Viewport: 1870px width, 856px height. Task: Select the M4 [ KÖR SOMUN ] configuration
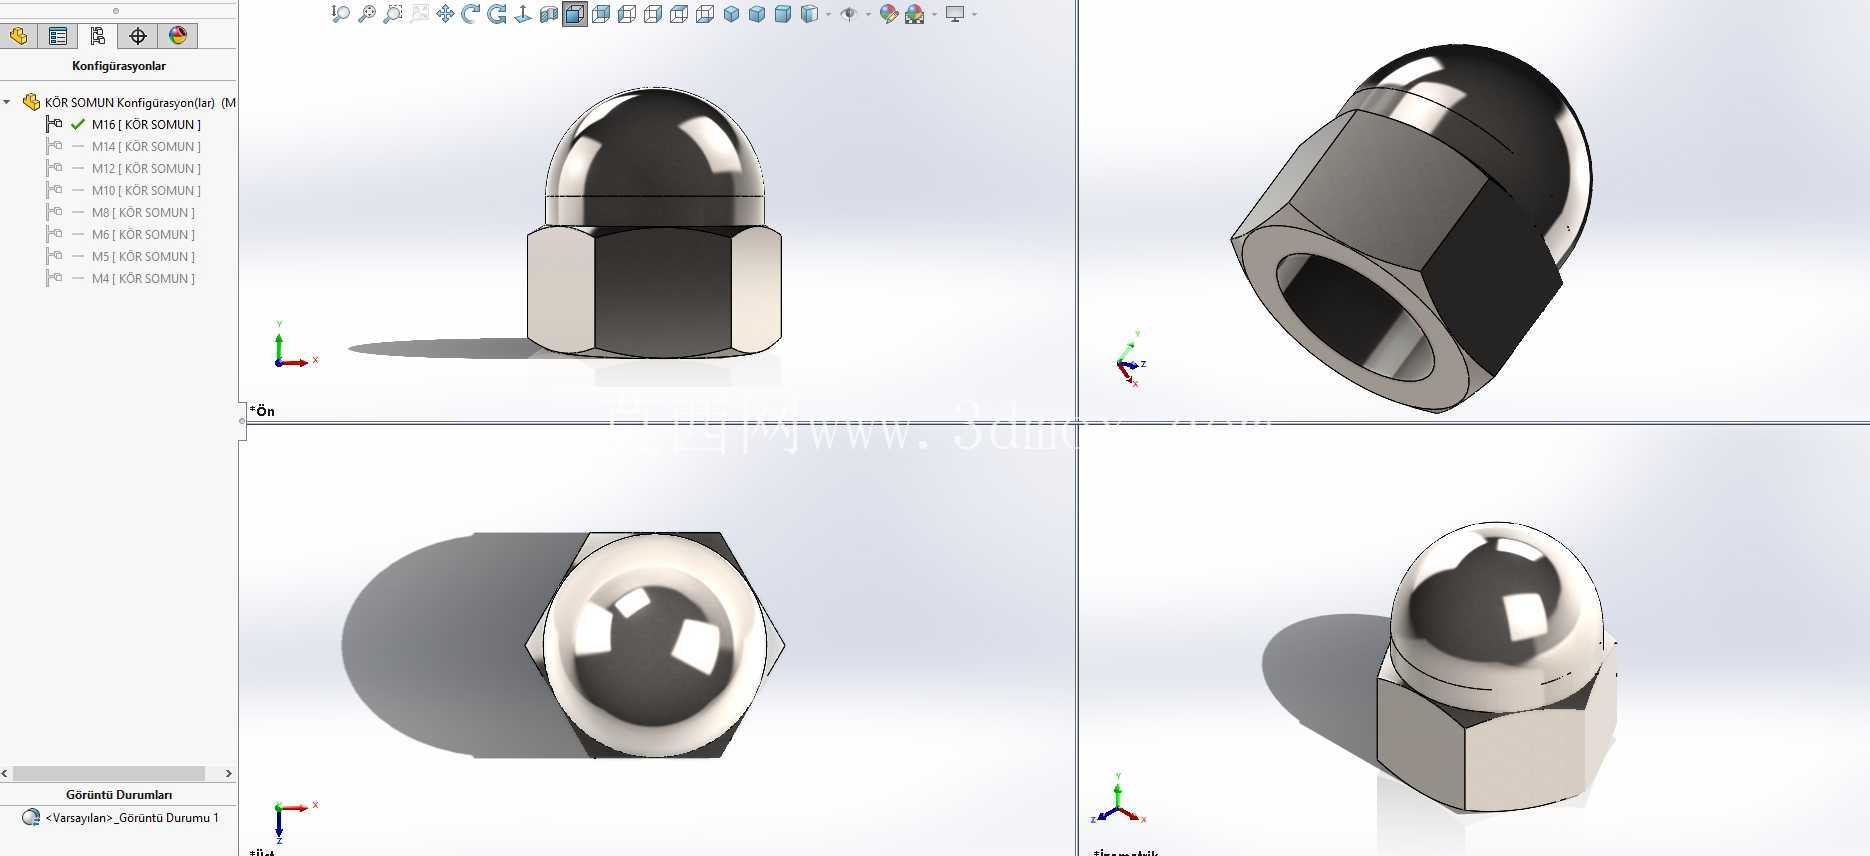[143, 278]
